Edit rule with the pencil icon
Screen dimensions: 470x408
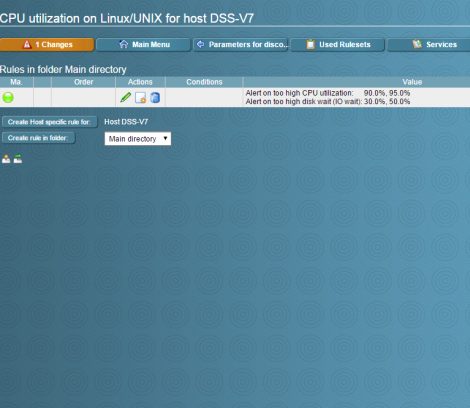(126, 97)
